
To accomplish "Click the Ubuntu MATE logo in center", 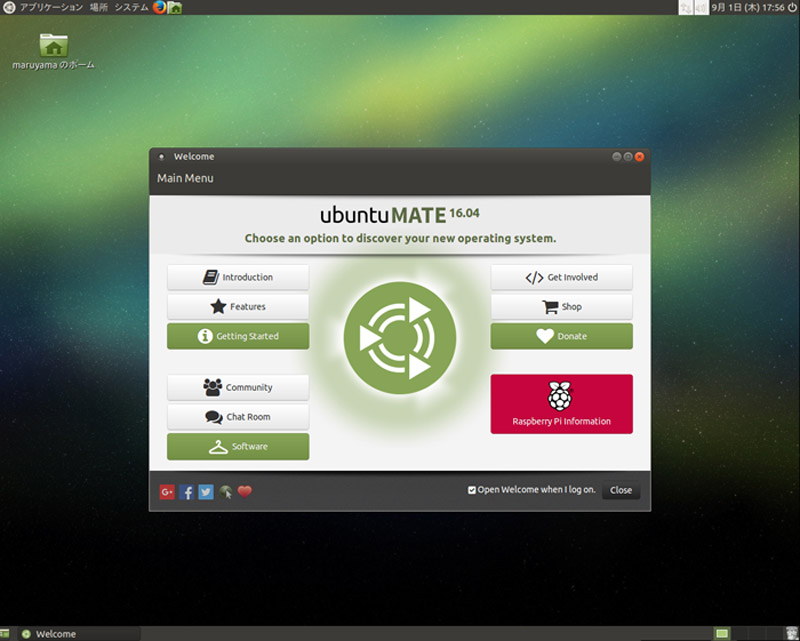I will 400,338.
